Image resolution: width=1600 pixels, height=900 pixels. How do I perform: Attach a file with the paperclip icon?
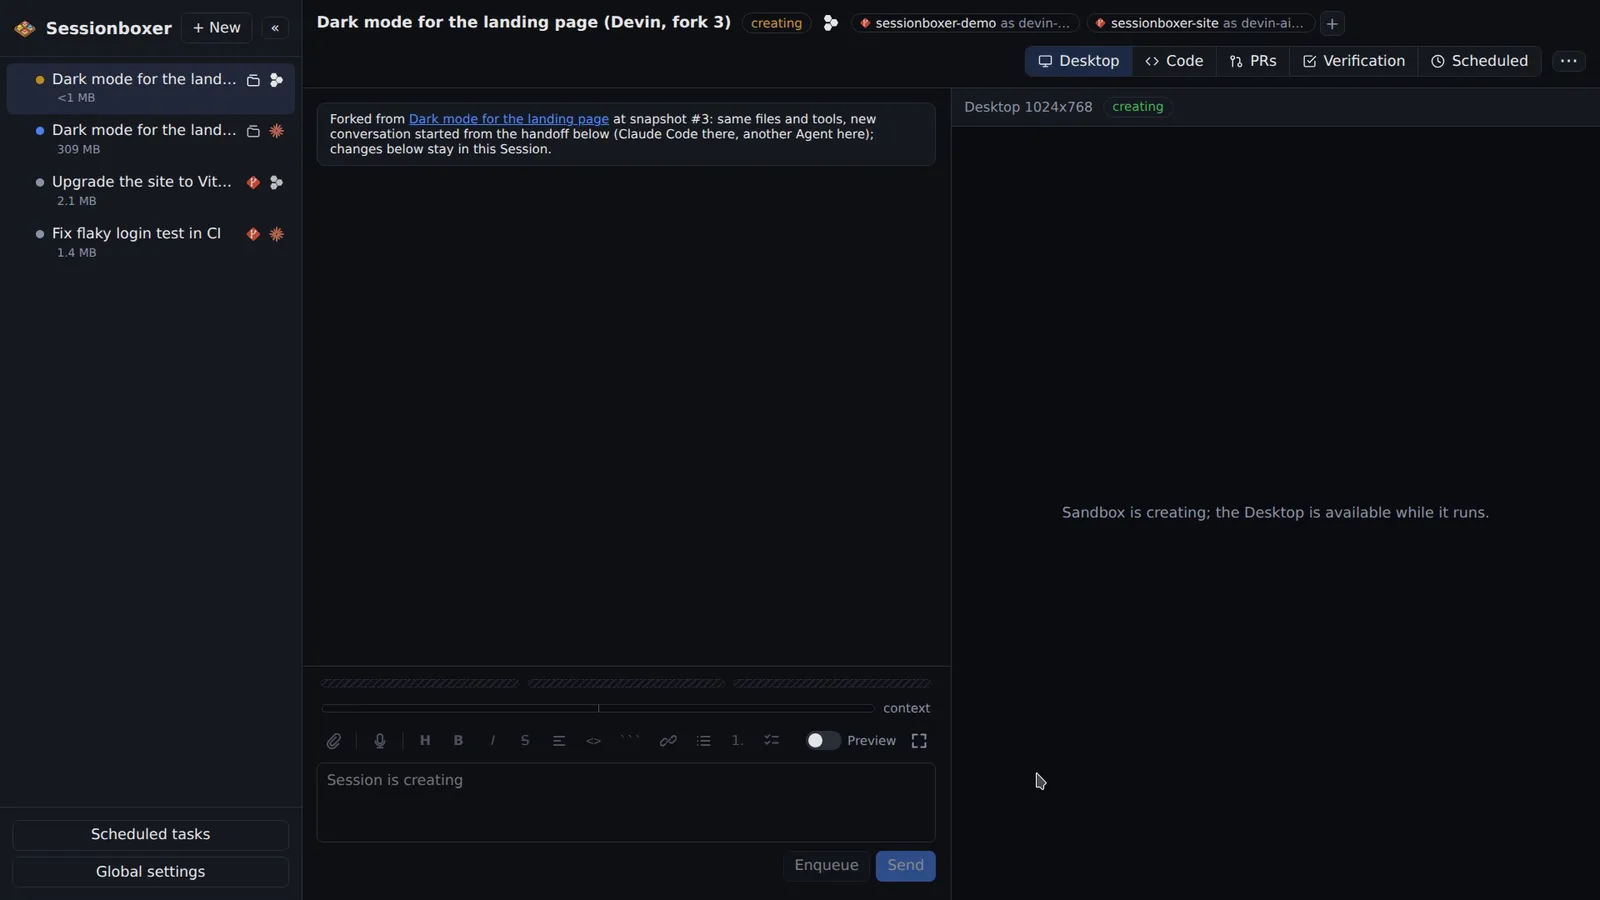(334, 741)
